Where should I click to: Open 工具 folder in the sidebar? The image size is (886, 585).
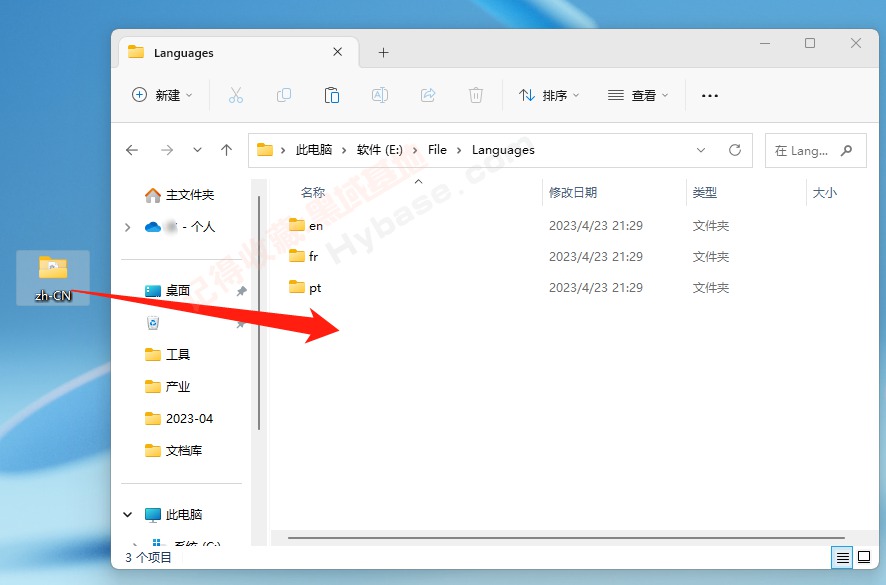pyautogui.click(x=167, y=355)
